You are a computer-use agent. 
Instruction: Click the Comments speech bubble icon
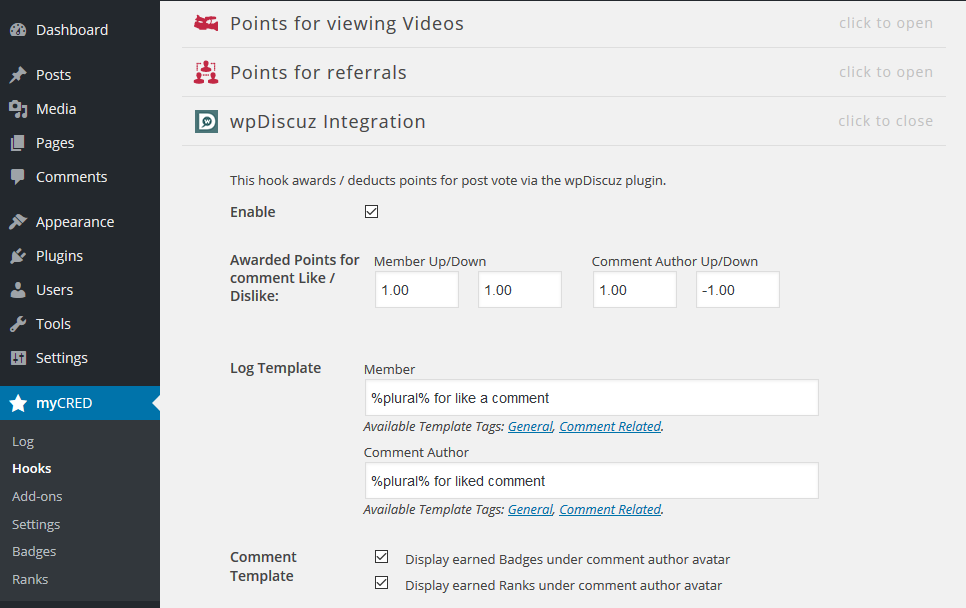[18, 177]
